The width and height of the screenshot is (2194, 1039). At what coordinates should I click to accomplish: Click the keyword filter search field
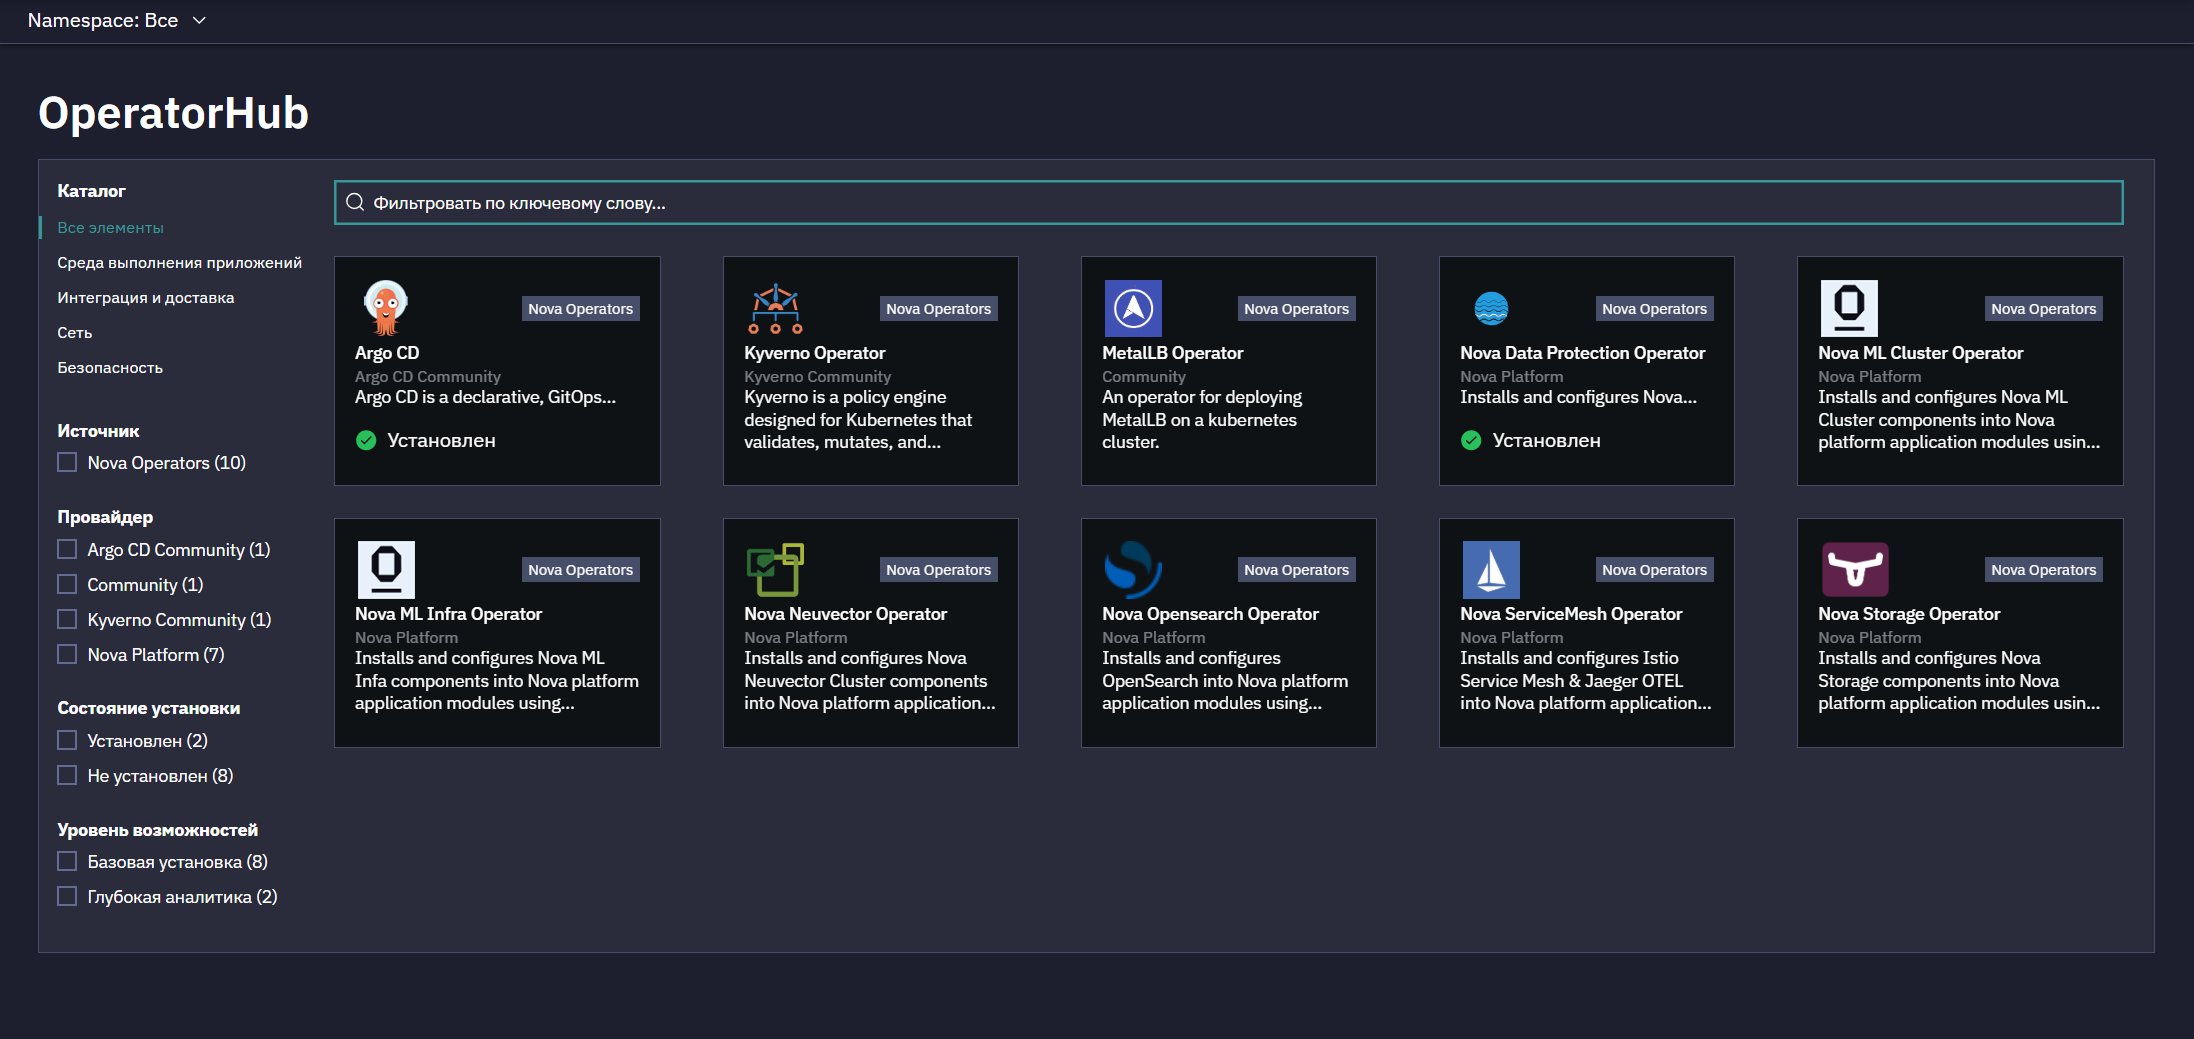click(x=1228, y=203)
